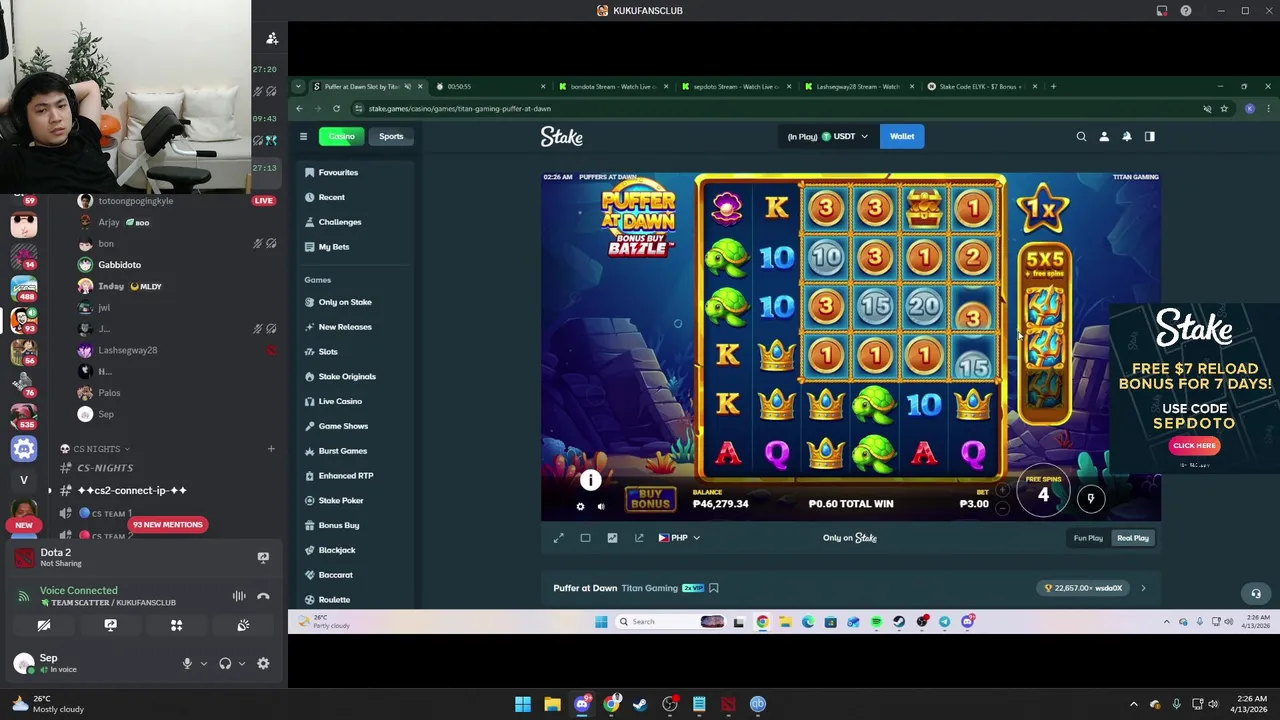Screen dimensions: 1280x720
Task: Jump to 93 new mentions
Action: [167, 524]
